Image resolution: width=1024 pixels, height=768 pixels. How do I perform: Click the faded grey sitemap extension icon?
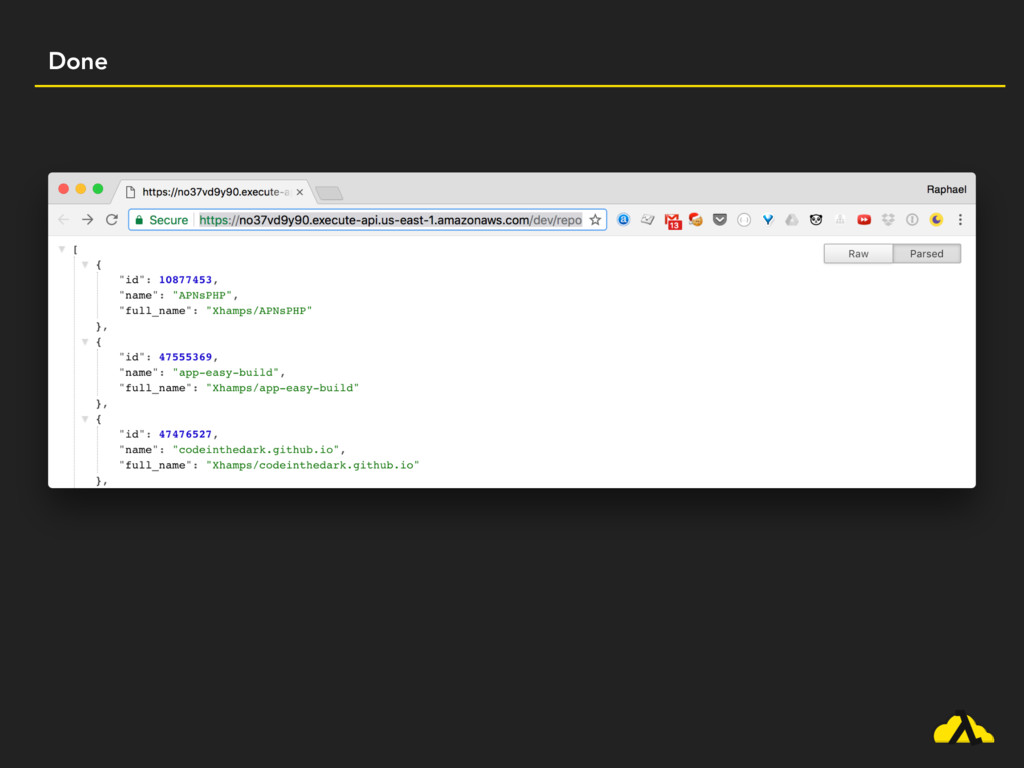[x=840, y=220]
